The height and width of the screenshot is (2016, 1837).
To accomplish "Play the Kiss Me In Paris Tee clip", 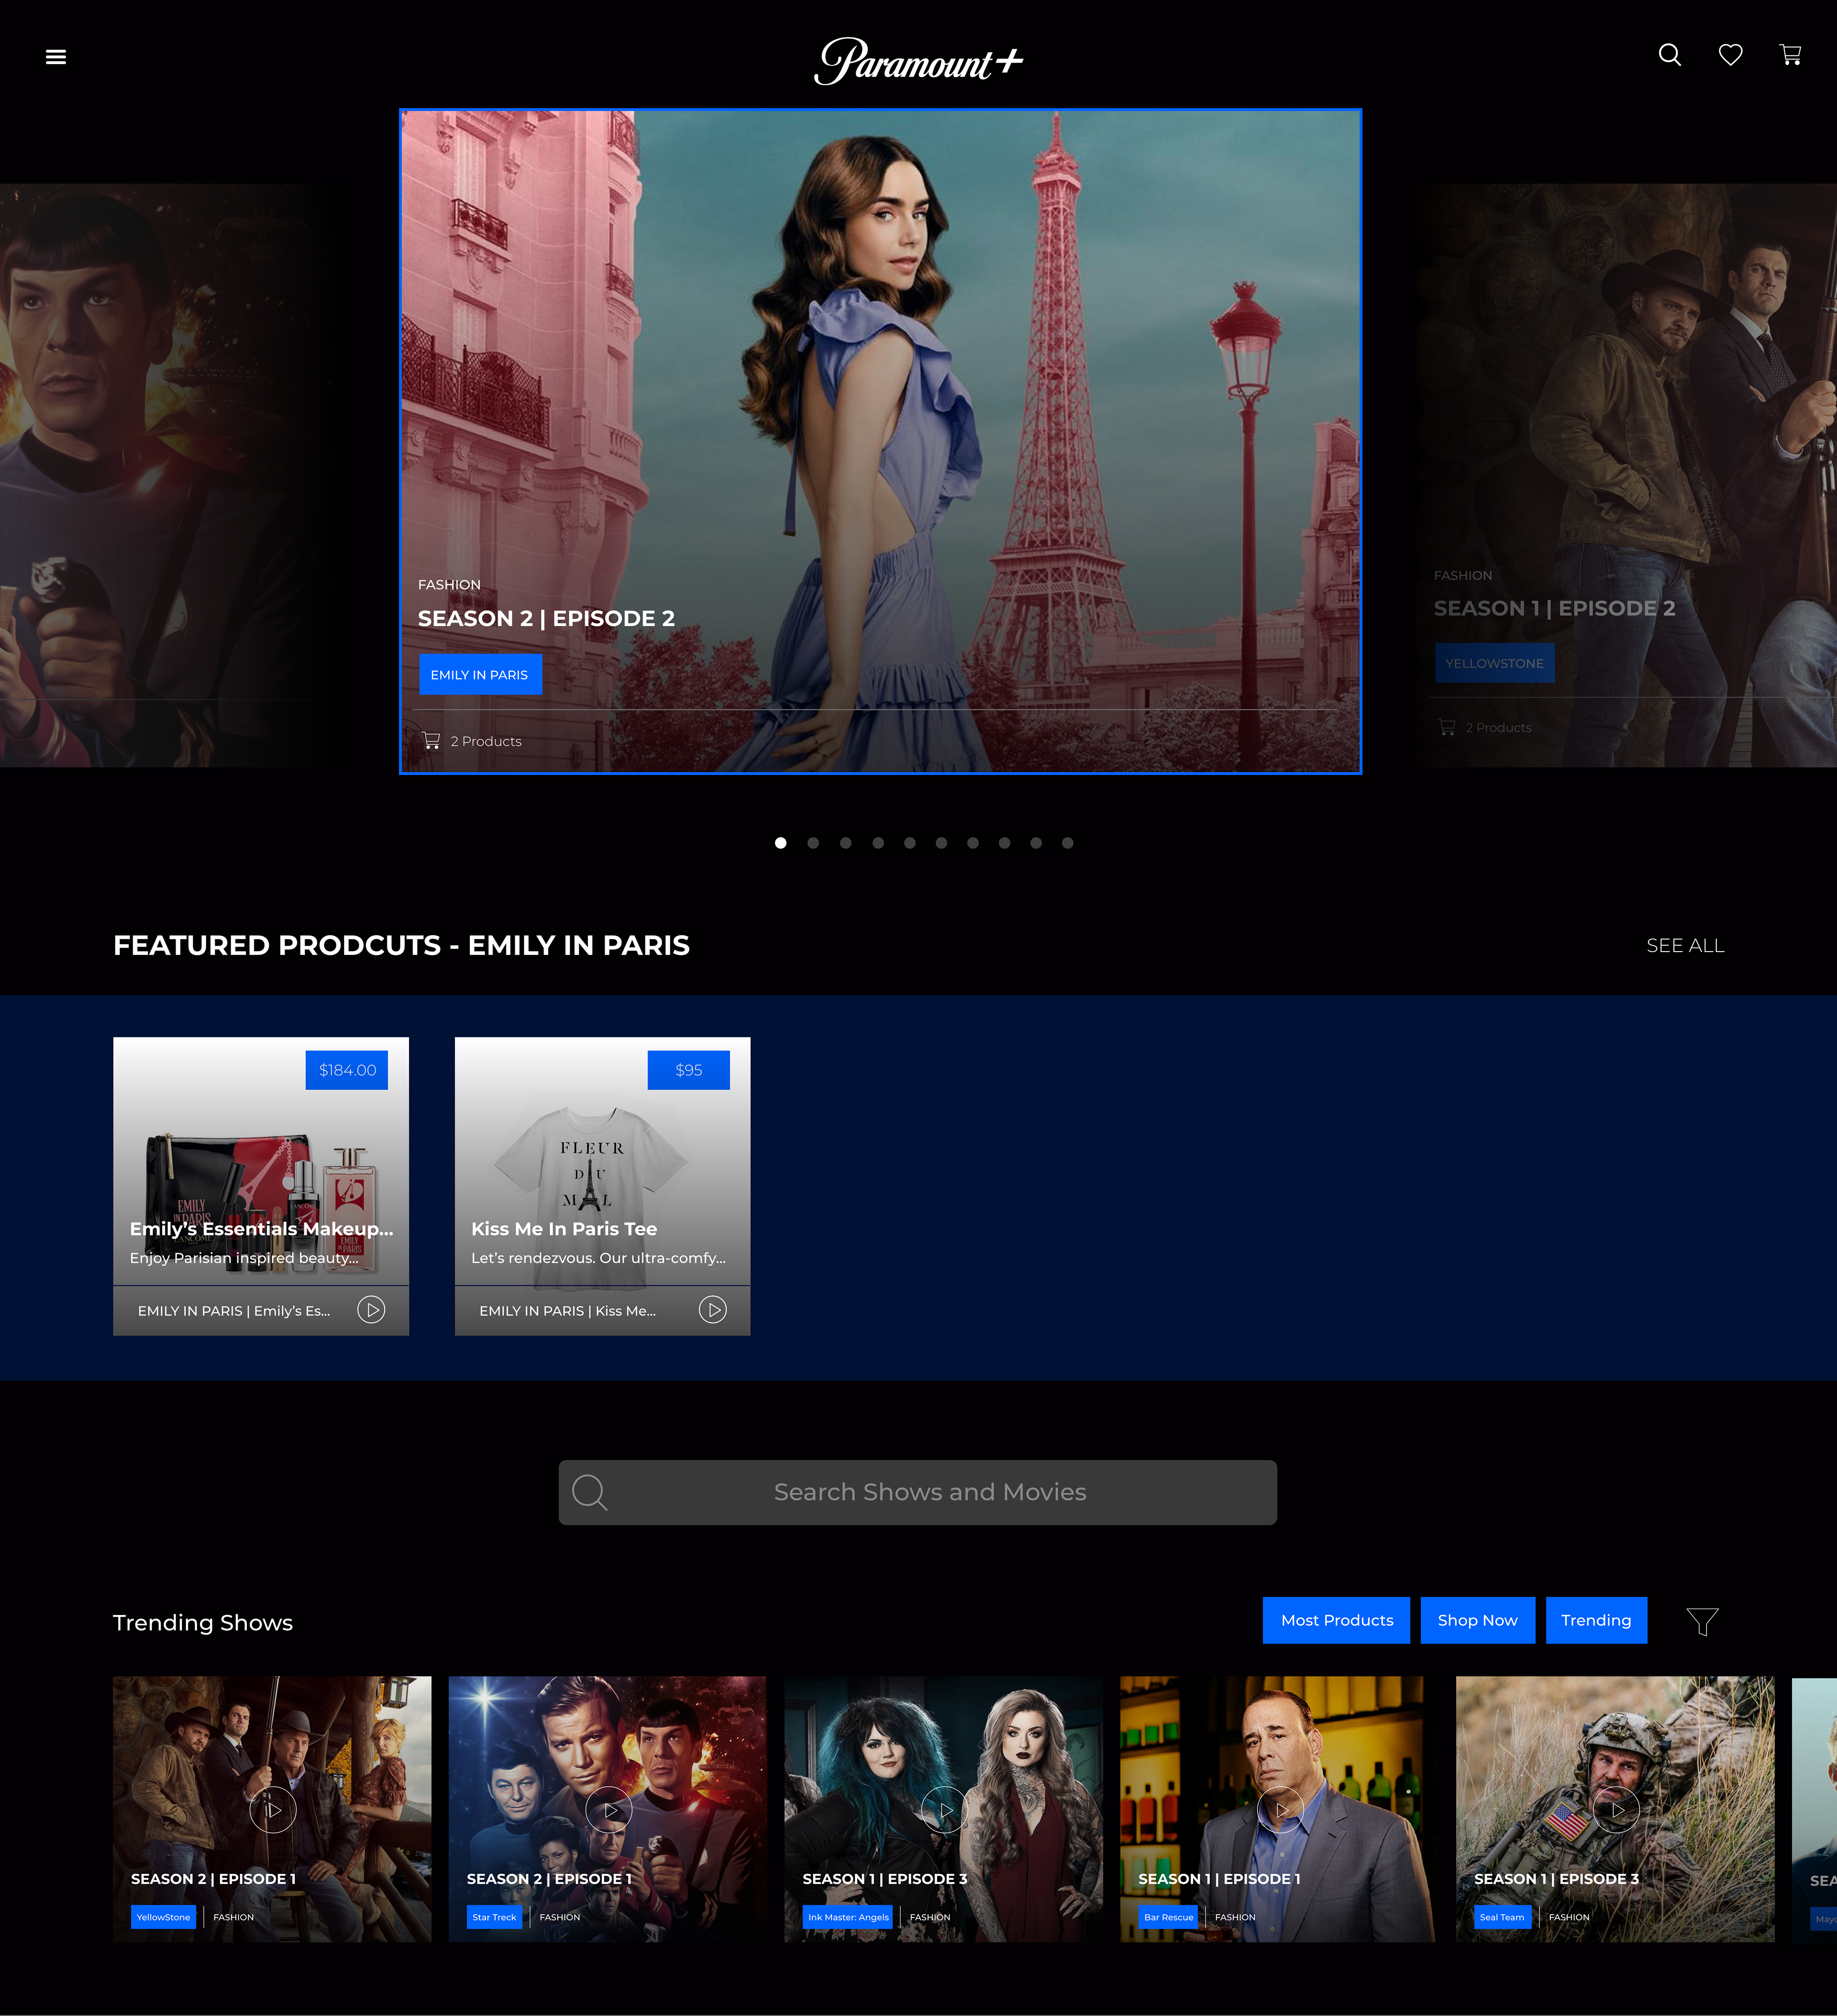I will (712, 1310).
